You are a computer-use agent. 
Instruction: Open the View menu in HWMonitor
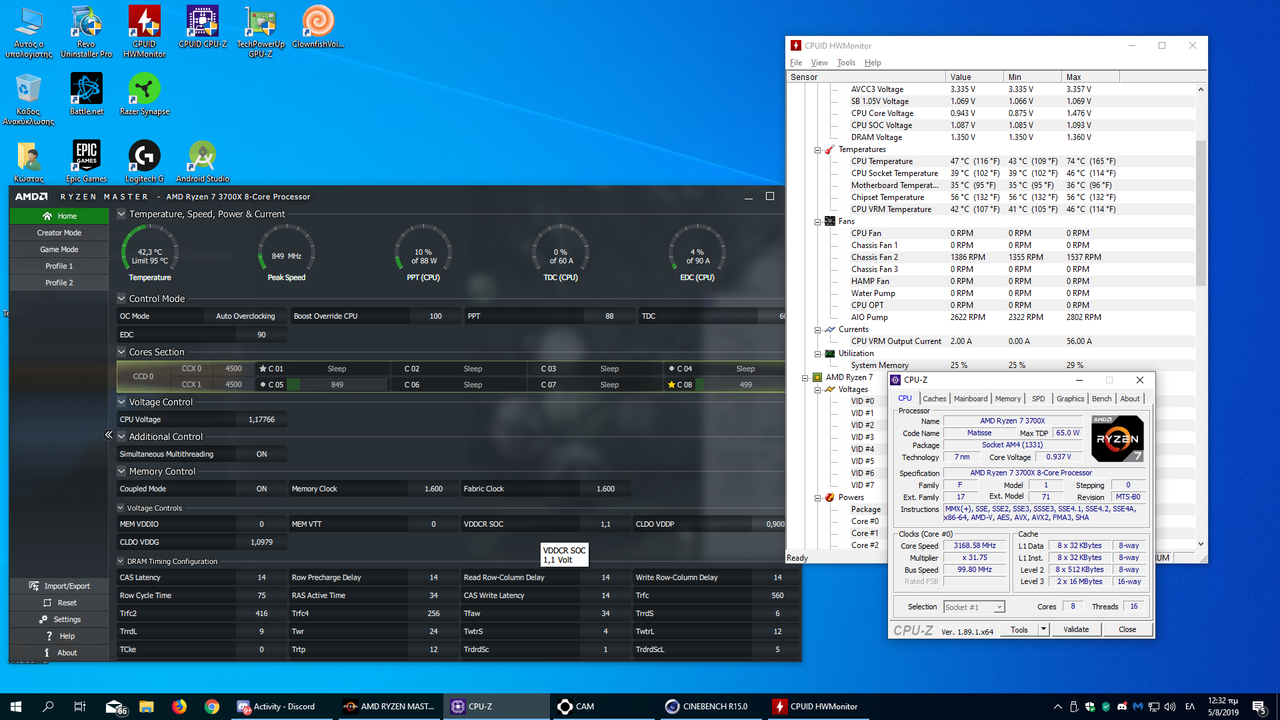tap(819, 62)
